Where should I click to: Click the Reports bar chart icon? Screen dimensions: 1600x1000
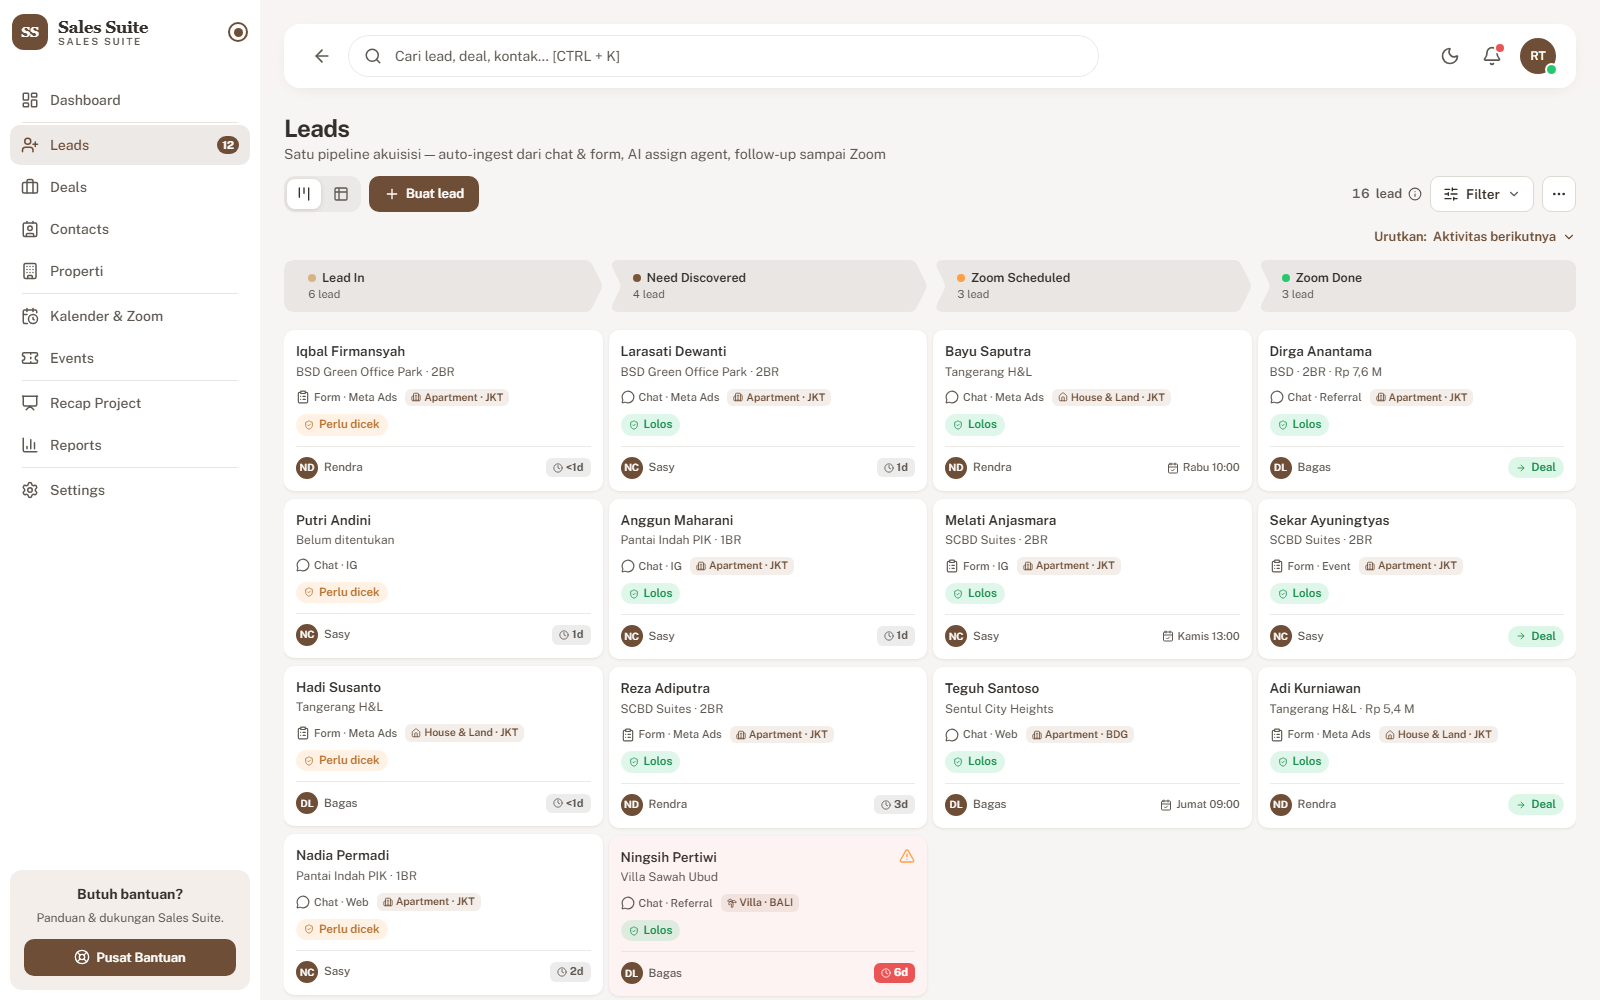pyautogui.click(x=30, y=445)
